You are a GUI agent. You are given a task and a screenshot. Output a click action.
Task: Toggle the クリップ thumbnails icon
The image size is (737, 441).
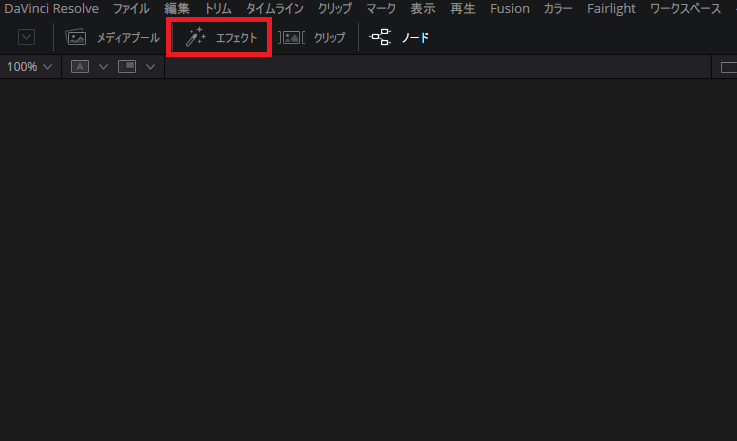(x=291, y=38)
